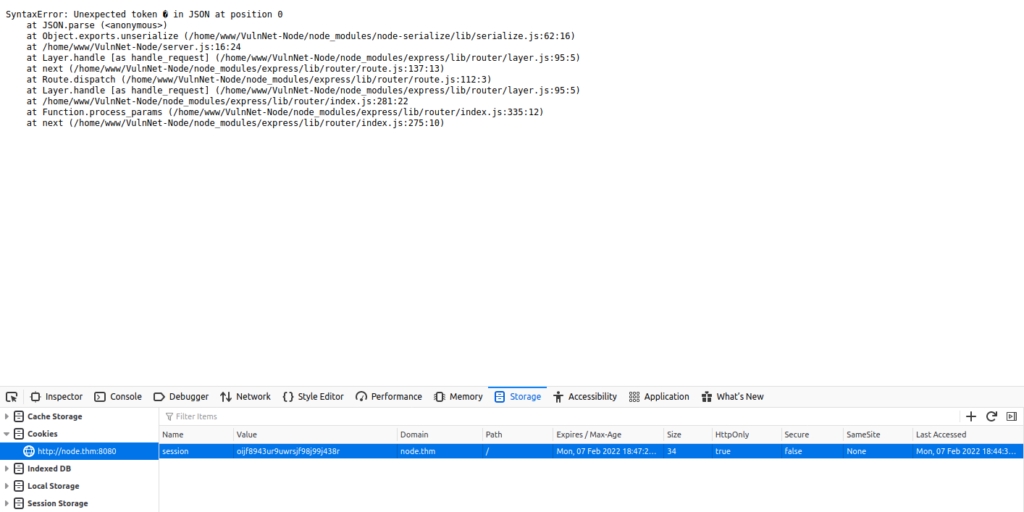The height and width of the screenshot is (512, 1024).
Task: Open the Style Editor tab
Action: (x=313, y=397)
